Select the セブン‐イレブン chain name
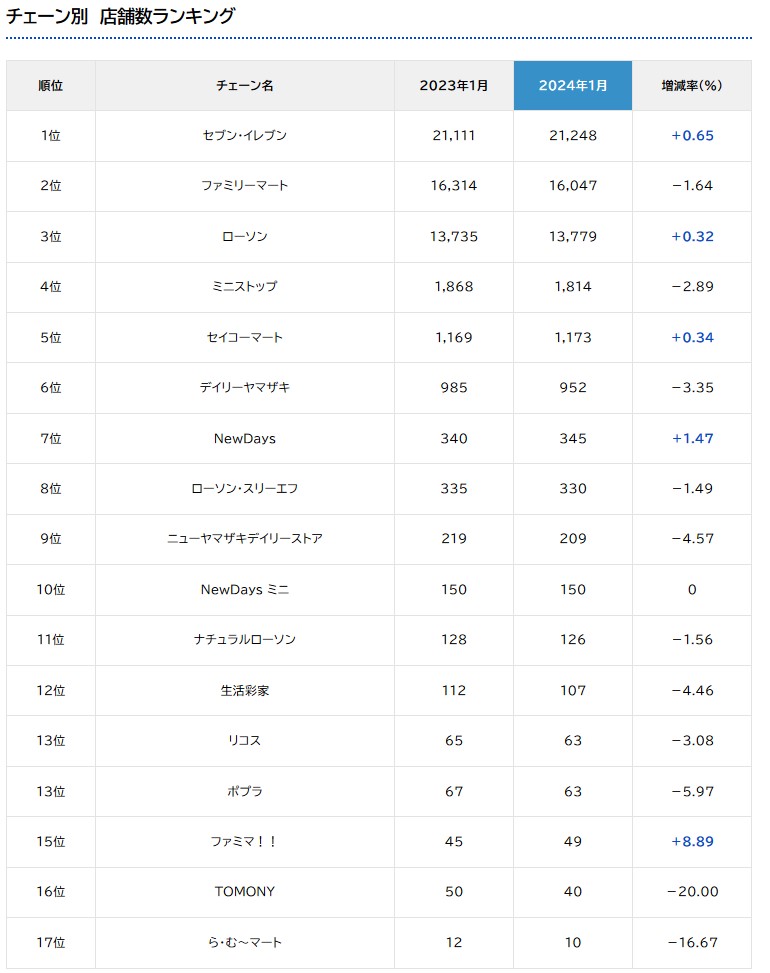This screenshot has width=770, height=973. coord(245,135)
